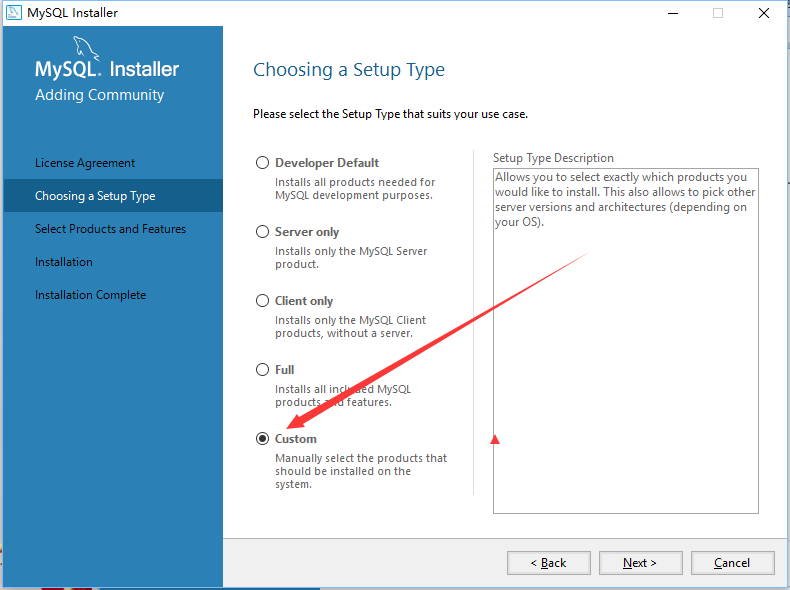
Task: Click the MySQL dolphin logo
Action: [x=86, y=48]
